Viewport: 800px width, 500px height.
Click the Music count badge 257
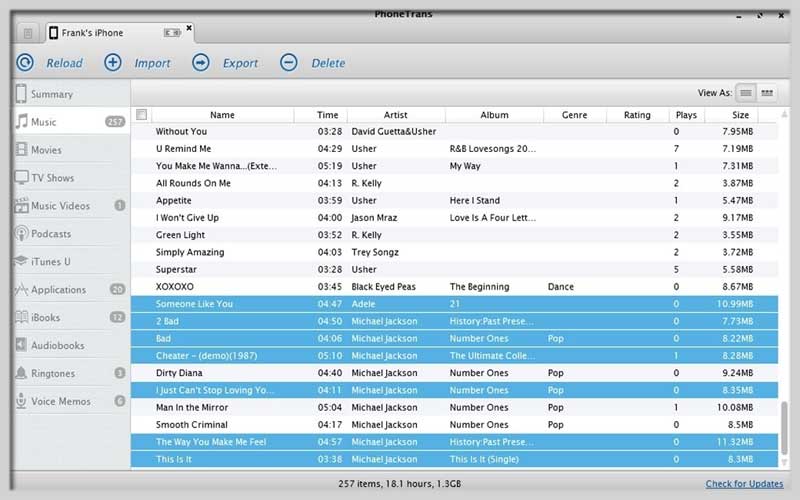tap(115, 121)
